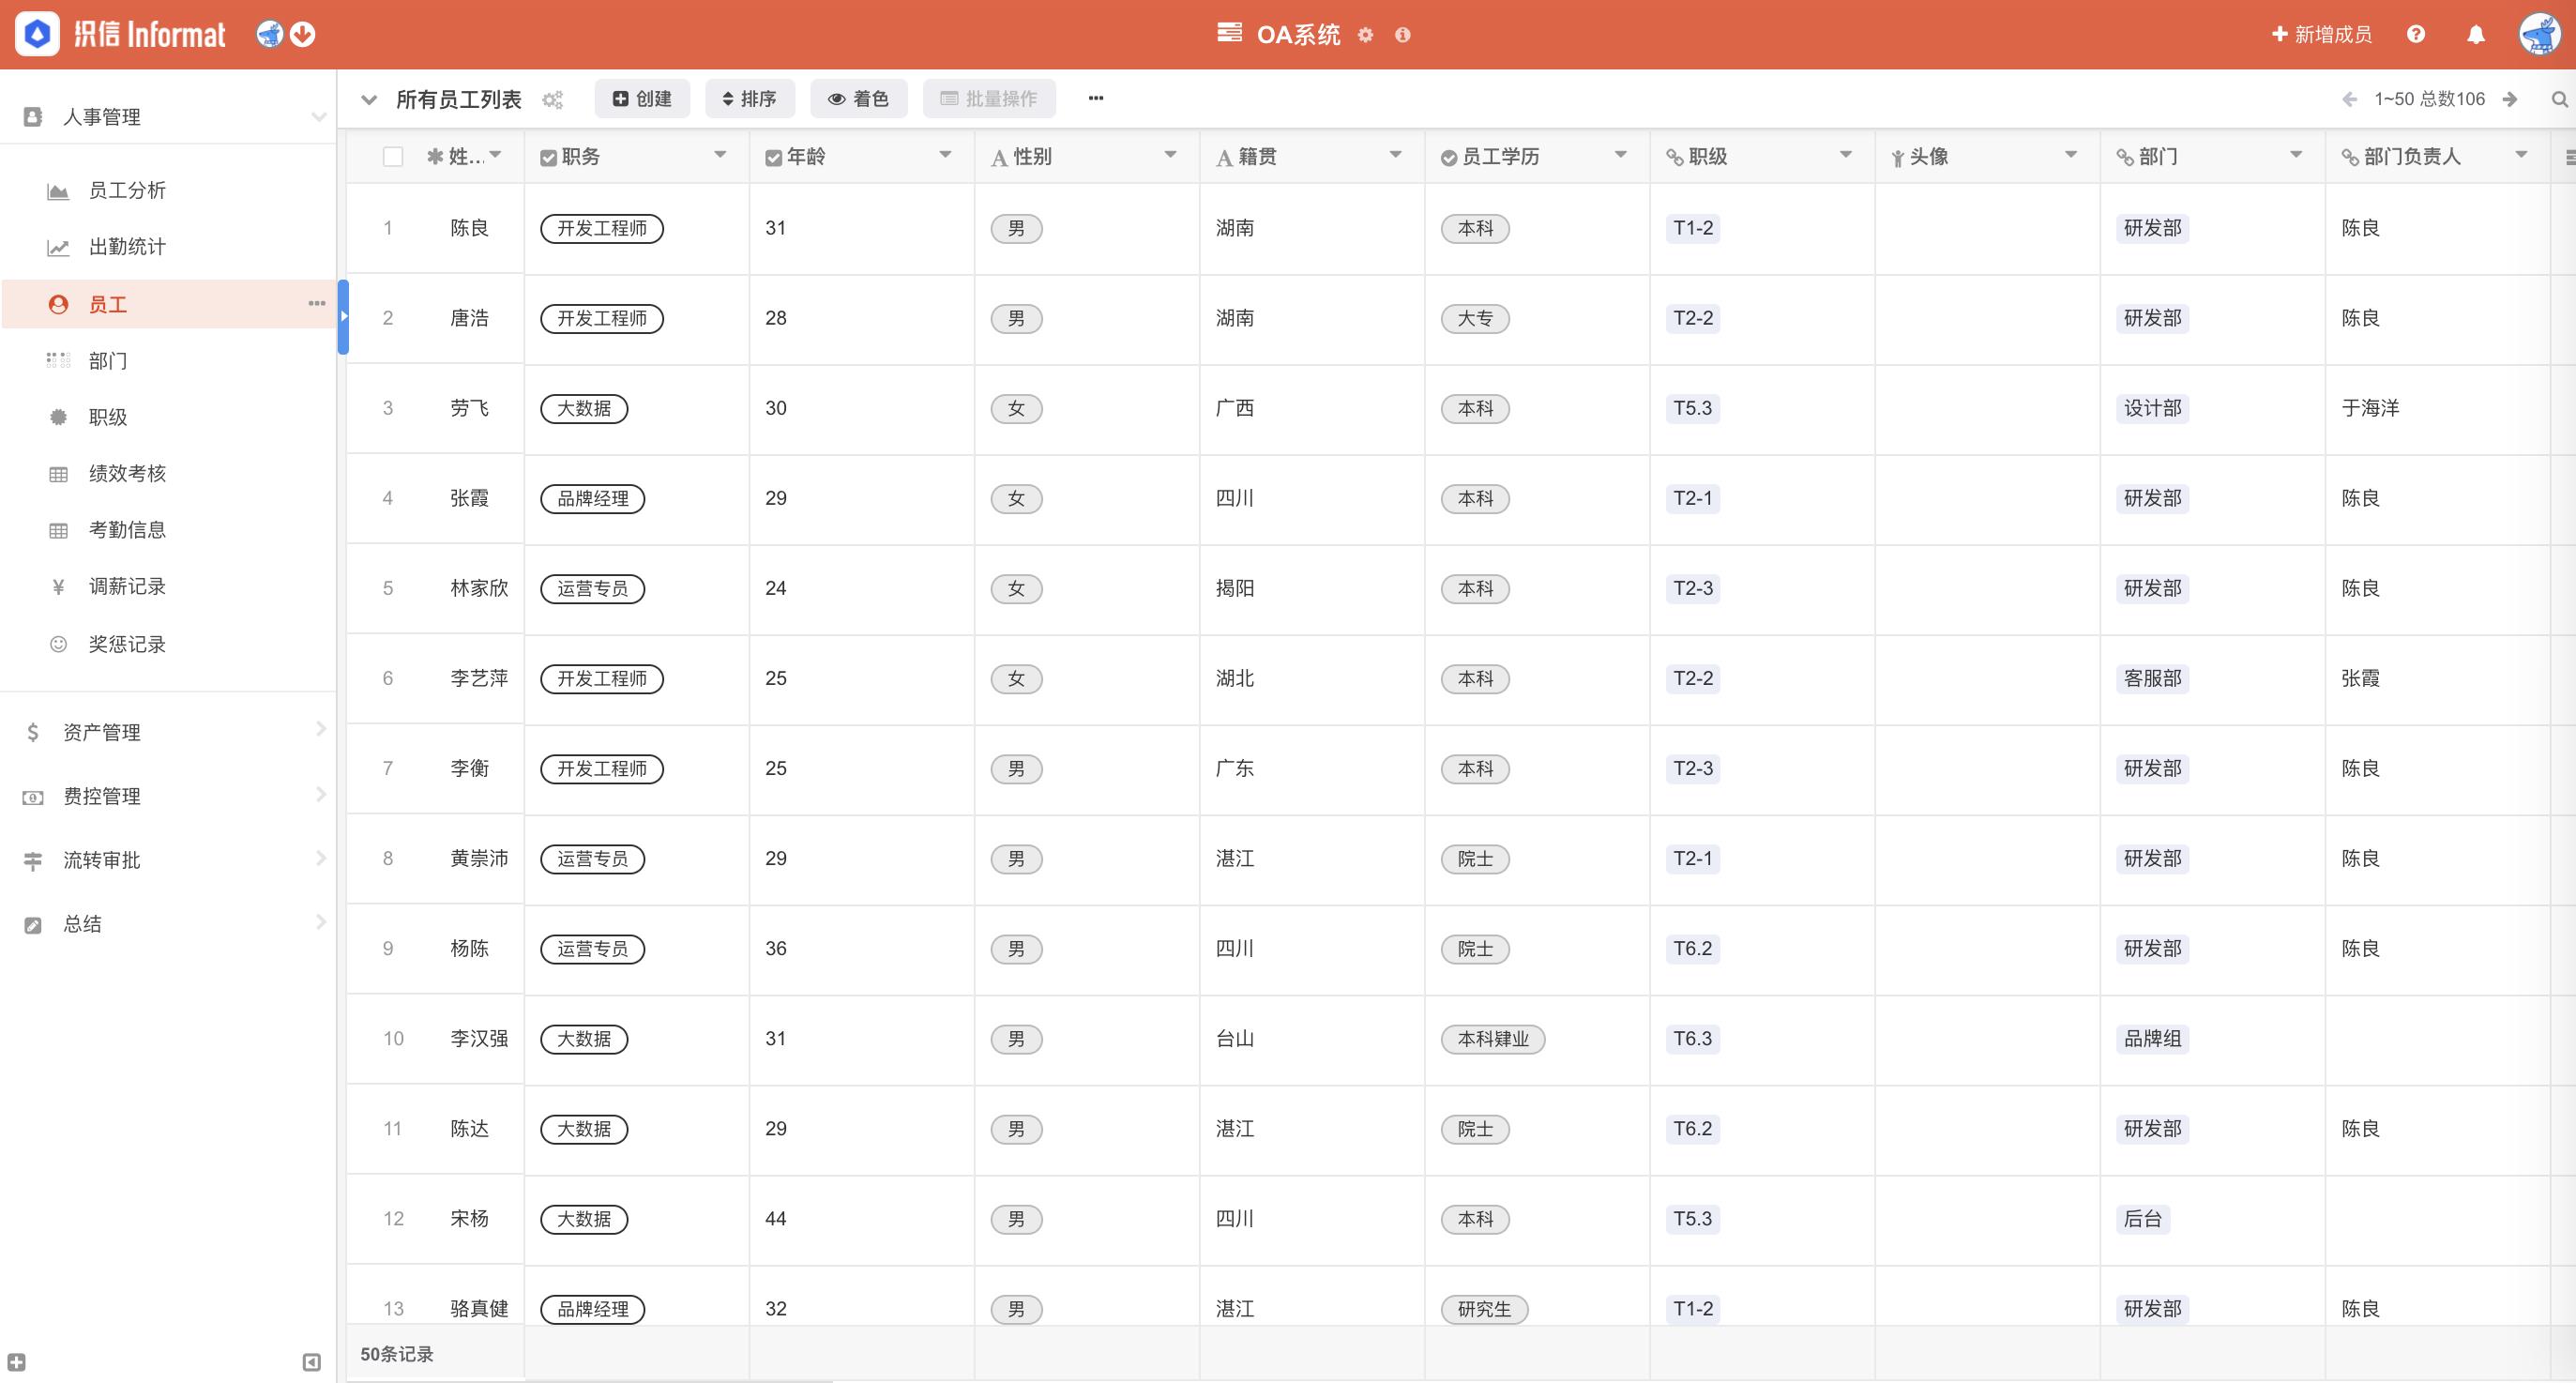Open the 奖惩记录 smiley icon
The width and height of the screenshot is (2576, 1383).
pyautogui.click(x=57, y=644)
